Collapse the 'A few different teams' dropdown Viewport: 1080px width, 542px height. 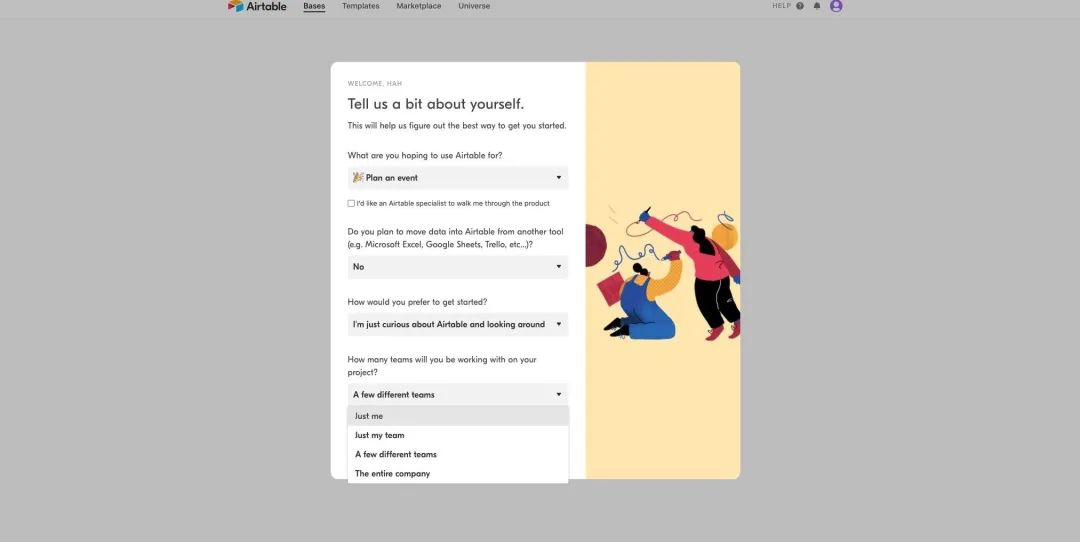tap(458, 395)
